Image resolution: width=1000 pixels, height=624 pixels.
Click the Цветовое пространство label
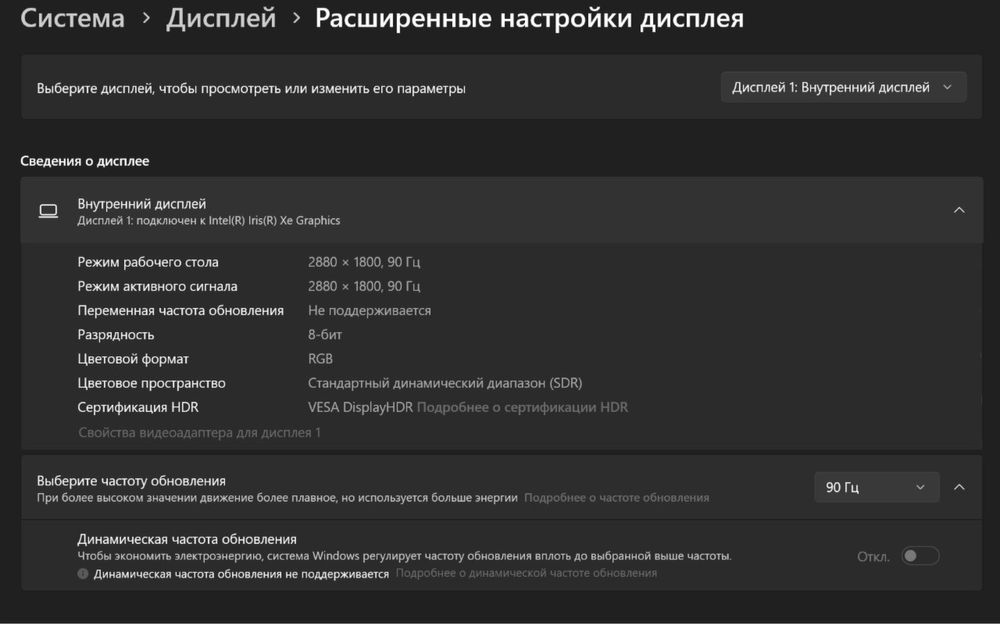[151, 383]
